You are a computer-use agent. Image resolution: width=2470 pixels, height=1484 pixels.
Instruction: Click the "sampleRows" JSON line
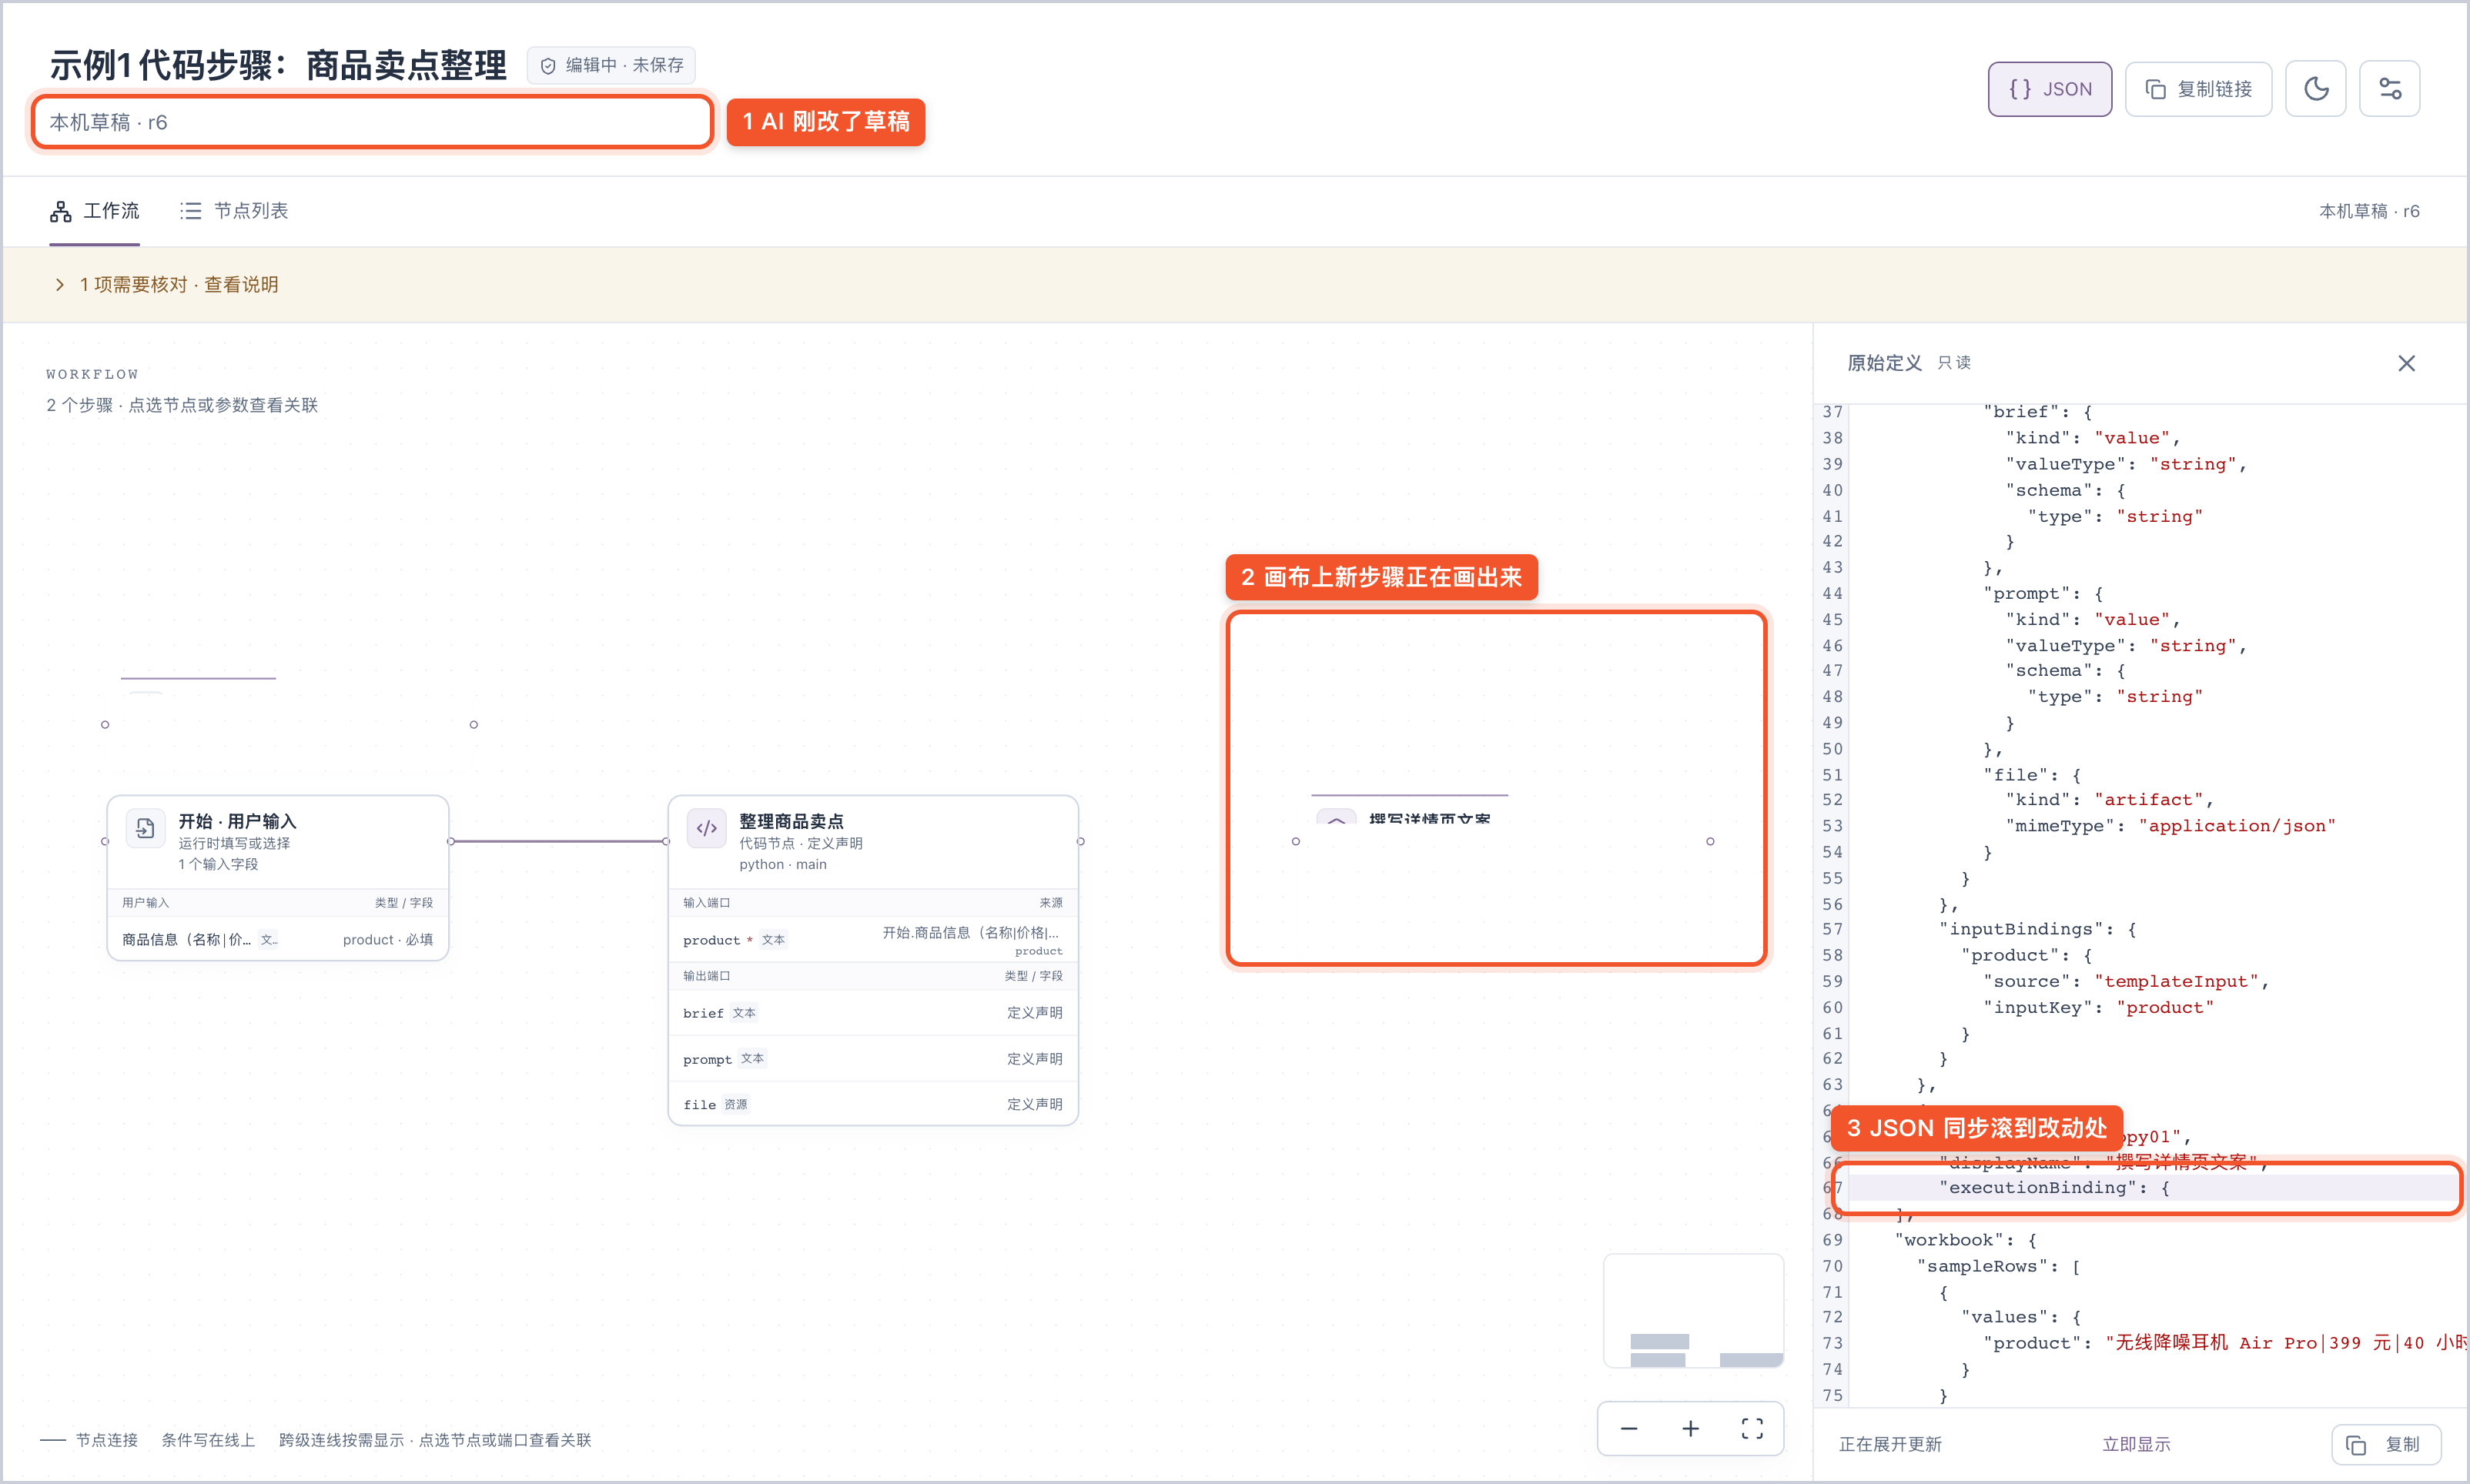click(x=1999, y=1266)
